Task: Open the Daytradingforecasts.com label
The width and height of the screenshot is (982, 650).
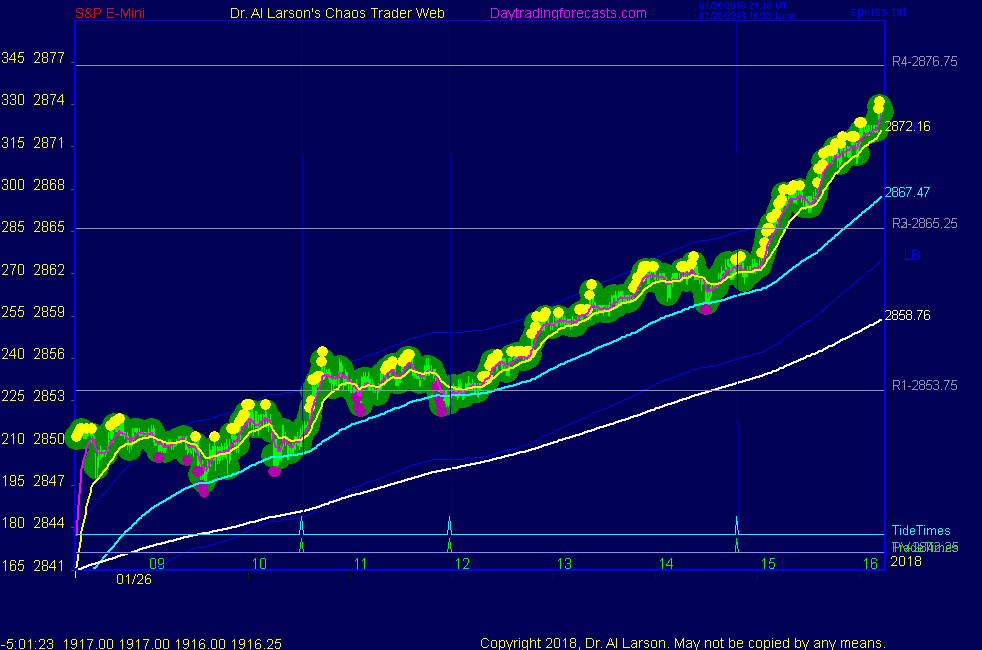Action: click(x=568, y=13)
